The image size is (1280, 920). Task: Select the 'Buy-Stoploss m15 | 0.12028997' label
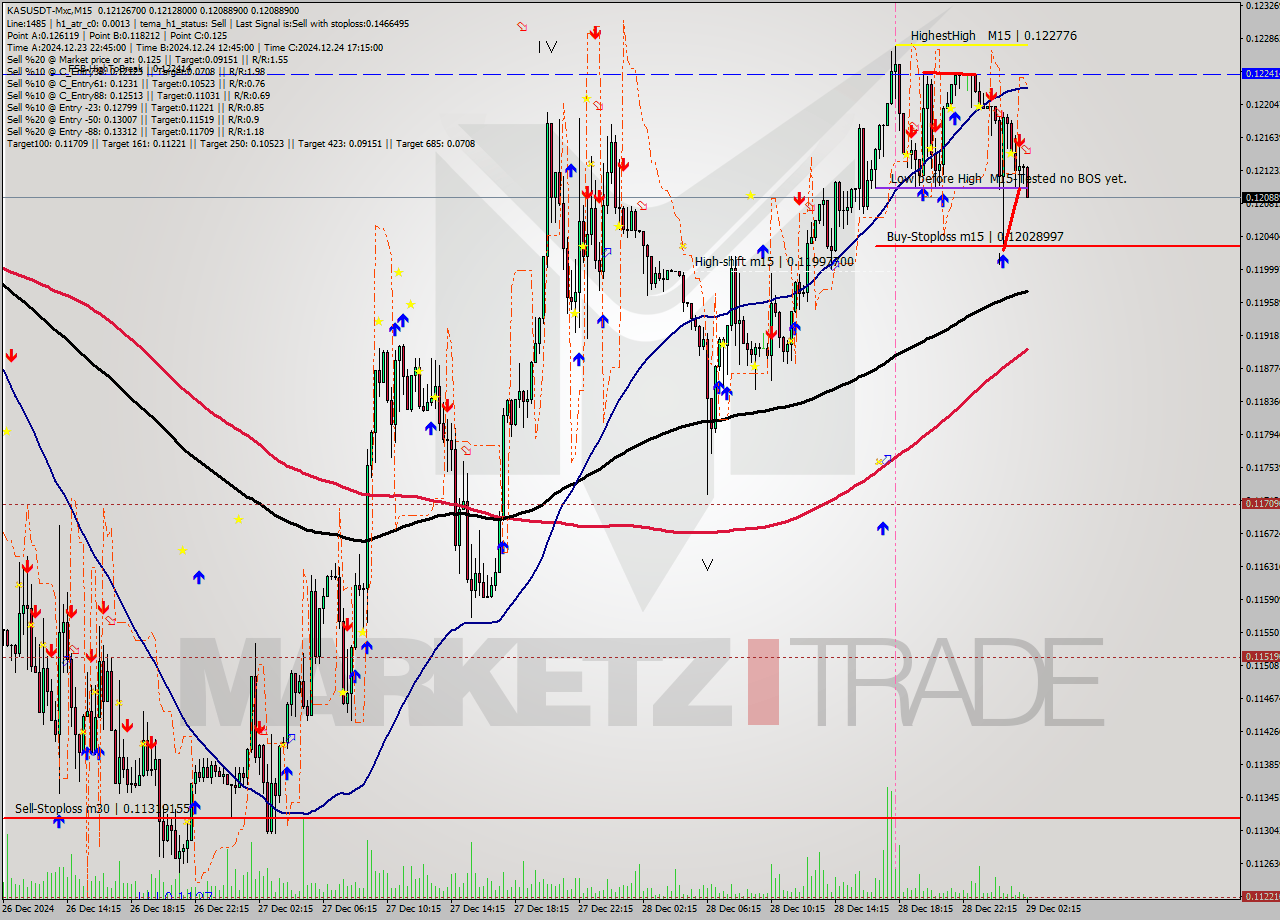975,237
